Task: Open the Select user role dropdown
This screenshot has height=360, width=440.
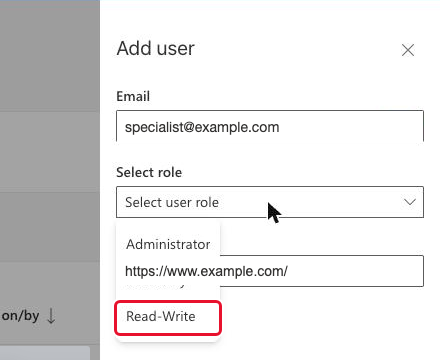Action: [x=270, y=202]
